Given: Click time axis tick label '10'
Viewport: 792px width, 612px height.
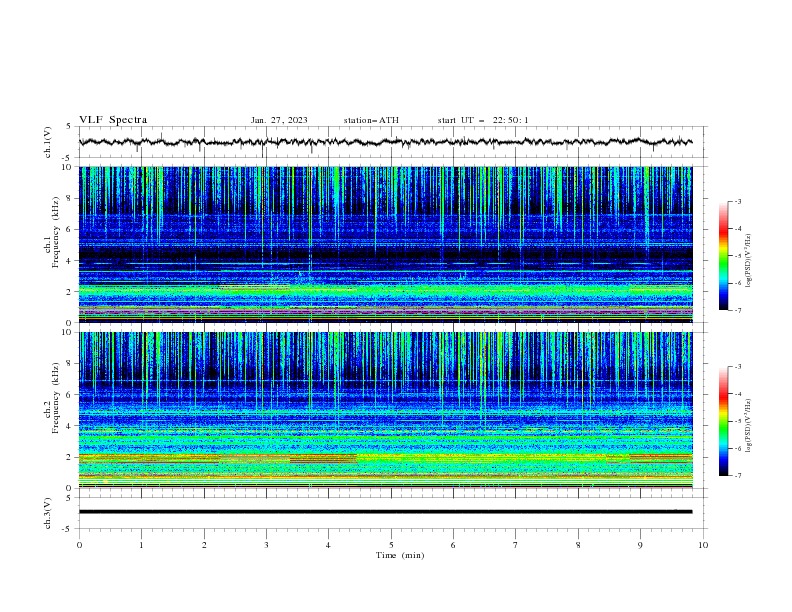Looking at the screenshot, I should click(x=703, y=545).
